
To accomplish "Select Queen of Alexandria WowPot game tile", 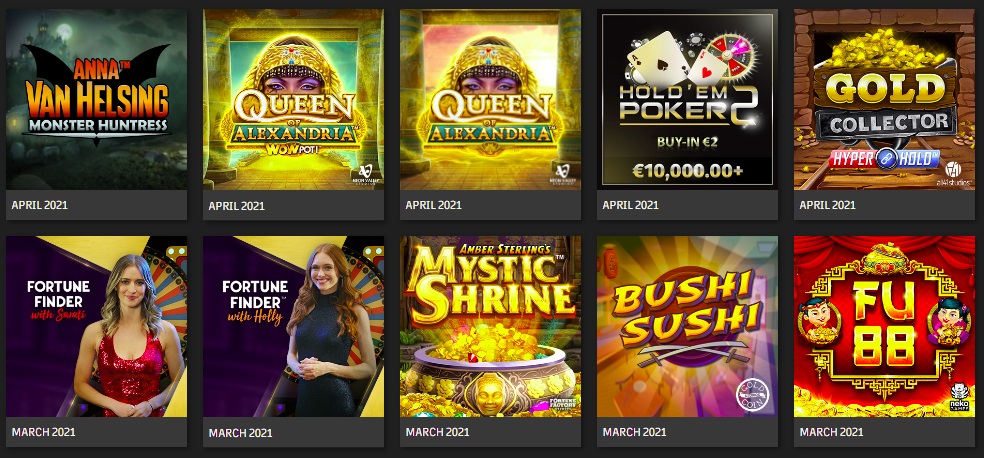I will click(293, 99).
